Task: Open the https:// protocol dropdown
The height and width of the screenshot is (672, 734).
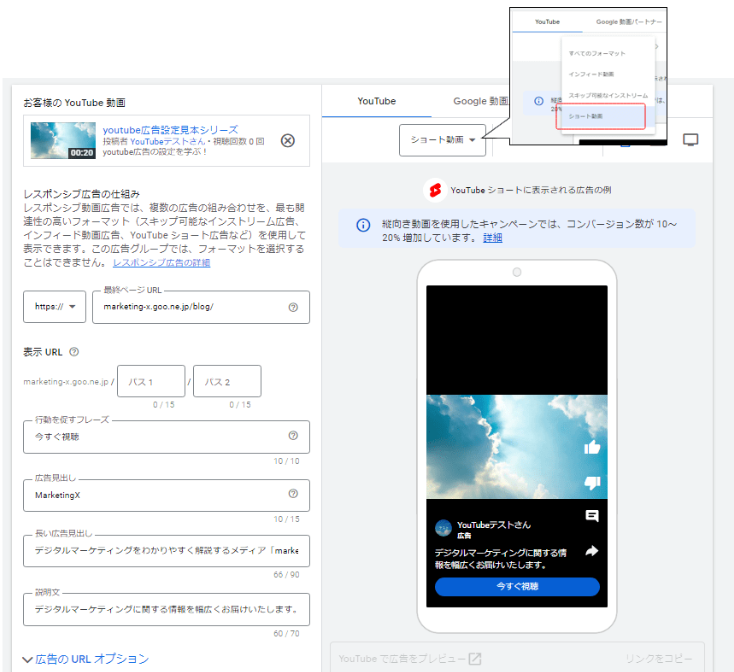Action: pos(55,307)
